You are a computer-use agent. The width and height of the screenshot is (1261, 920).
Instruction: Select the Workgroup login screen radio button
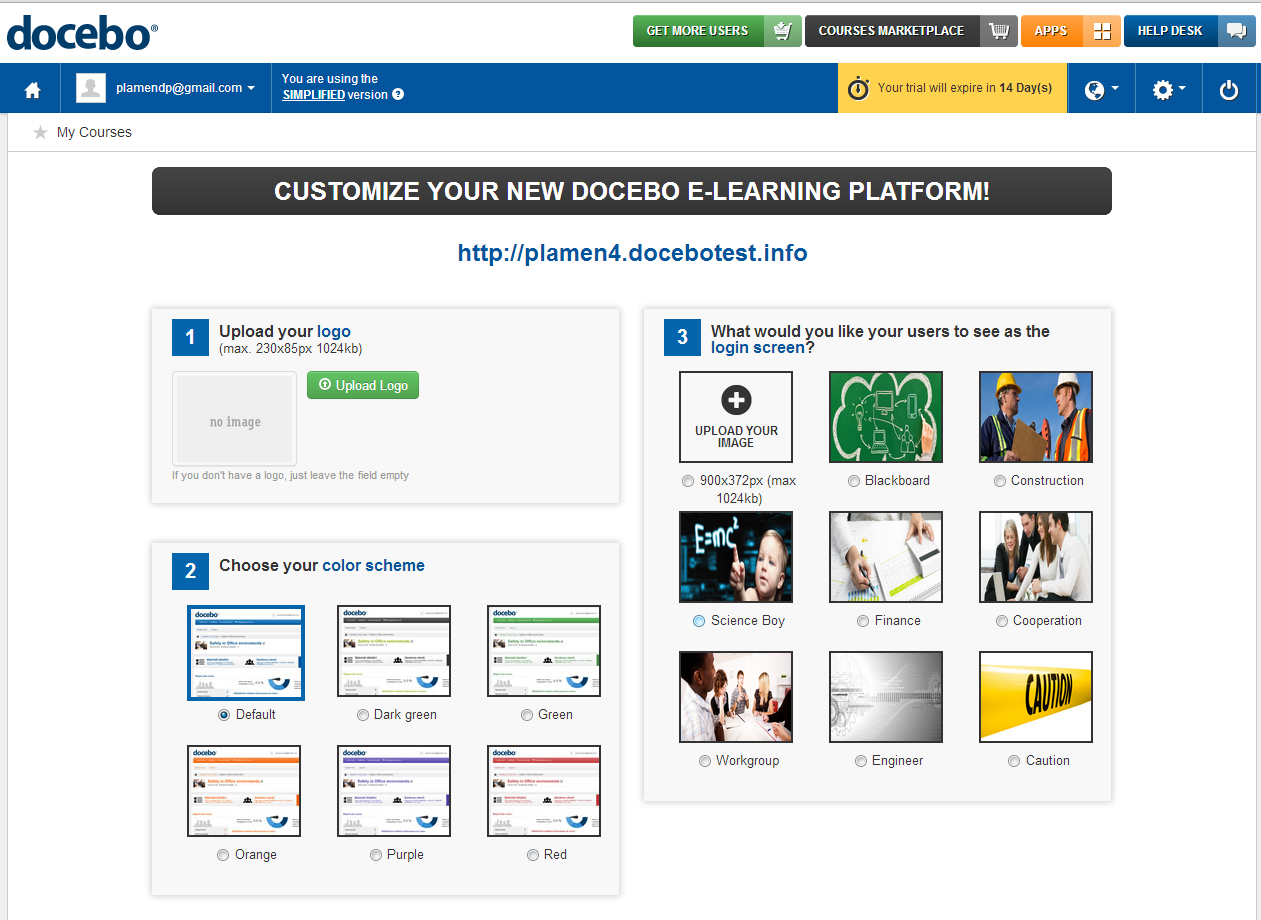pos(705,761)
